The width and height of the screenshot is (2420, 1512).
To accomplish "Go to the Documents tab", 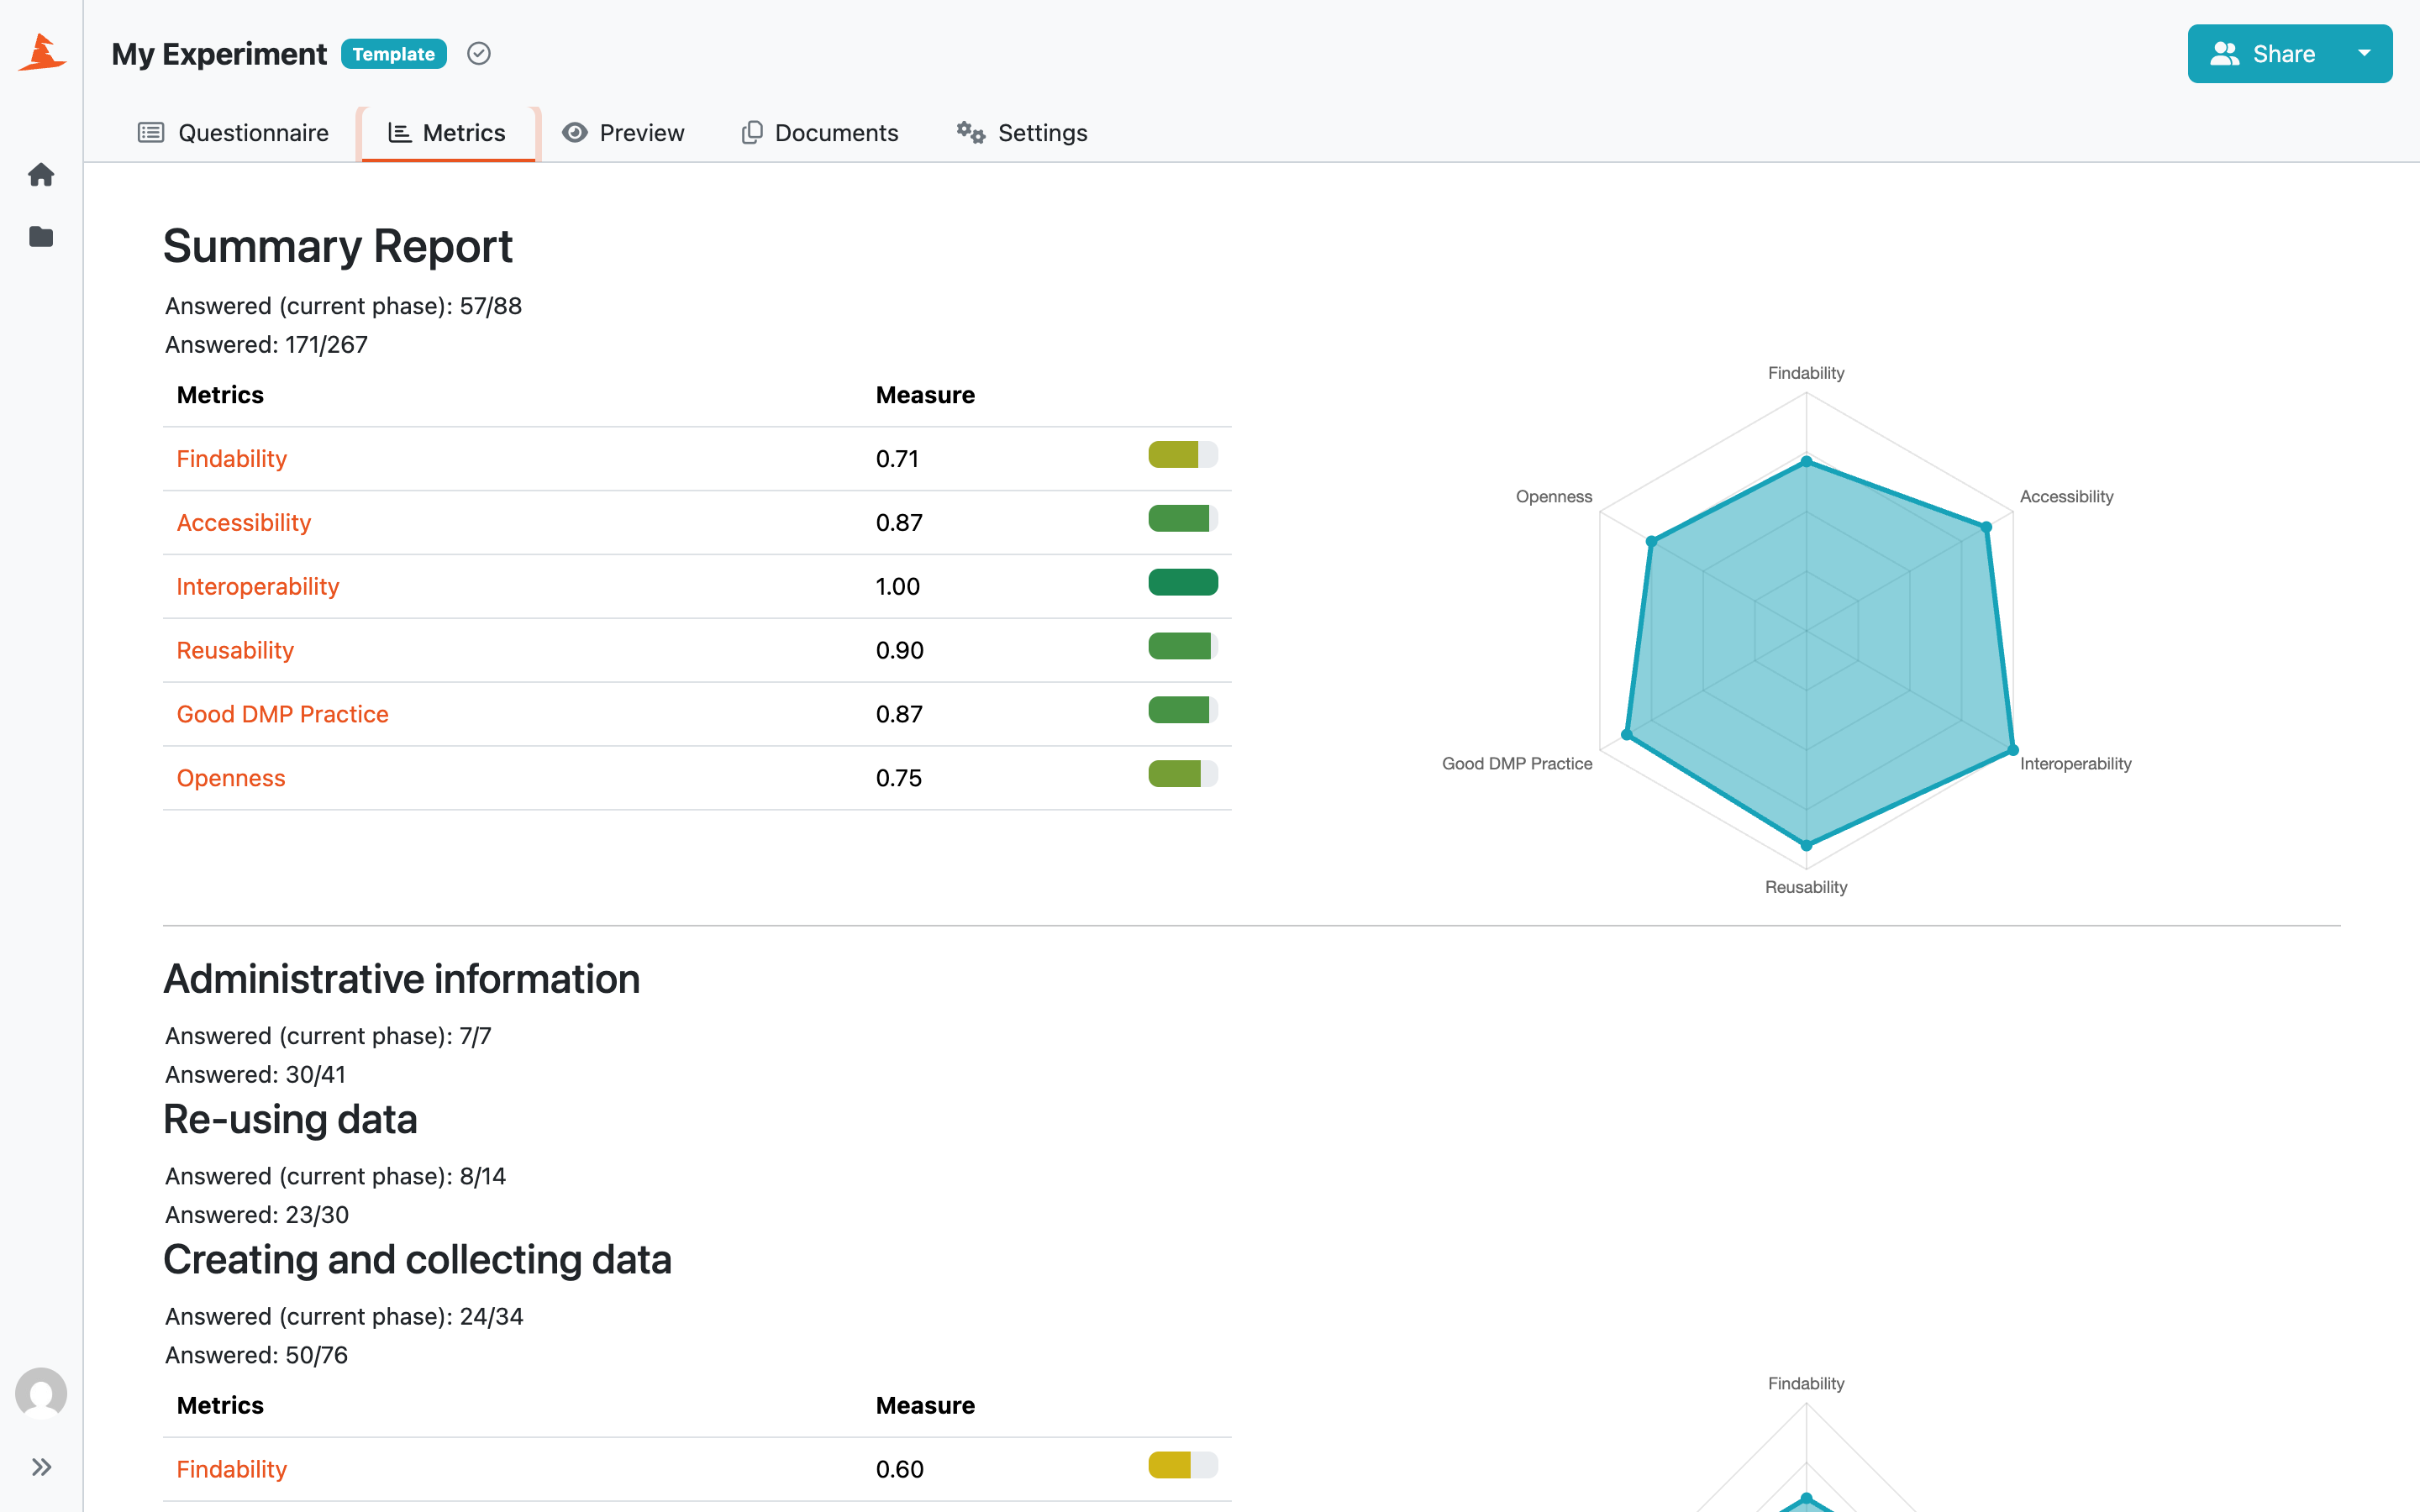I will 820,133.
